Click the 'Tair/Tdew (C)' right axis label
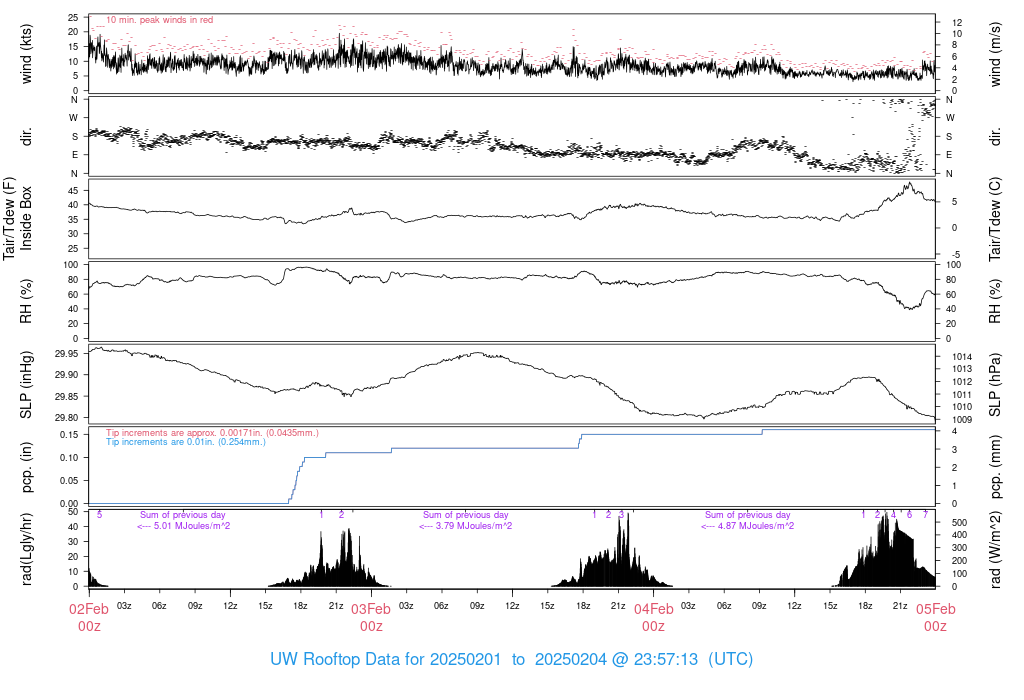 point(995,219)
